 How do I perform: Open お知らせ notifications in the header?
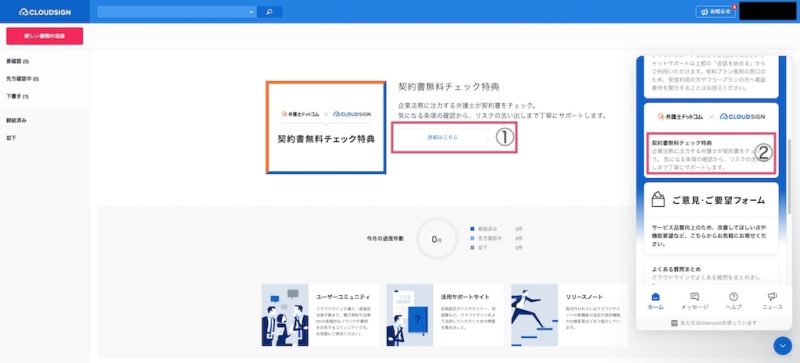[716, 12]
